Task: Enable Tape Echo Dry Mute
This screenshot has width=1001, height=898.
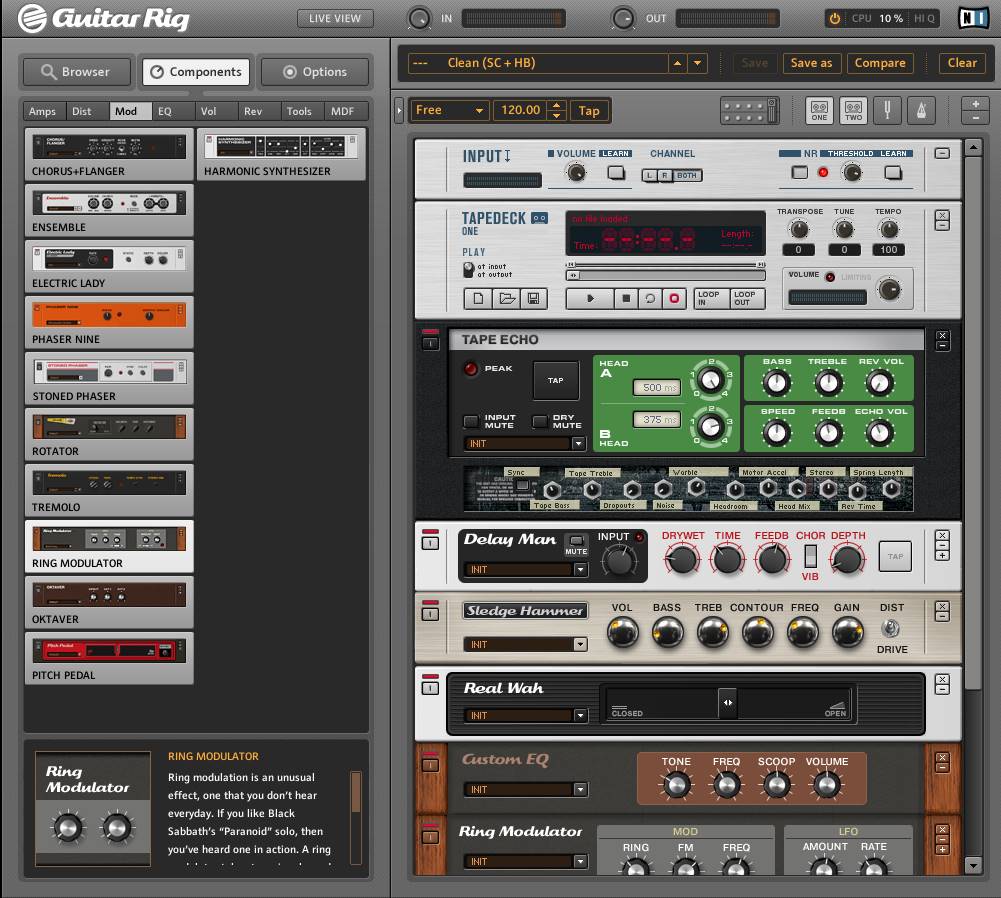Action: click(x=539, y=421)
